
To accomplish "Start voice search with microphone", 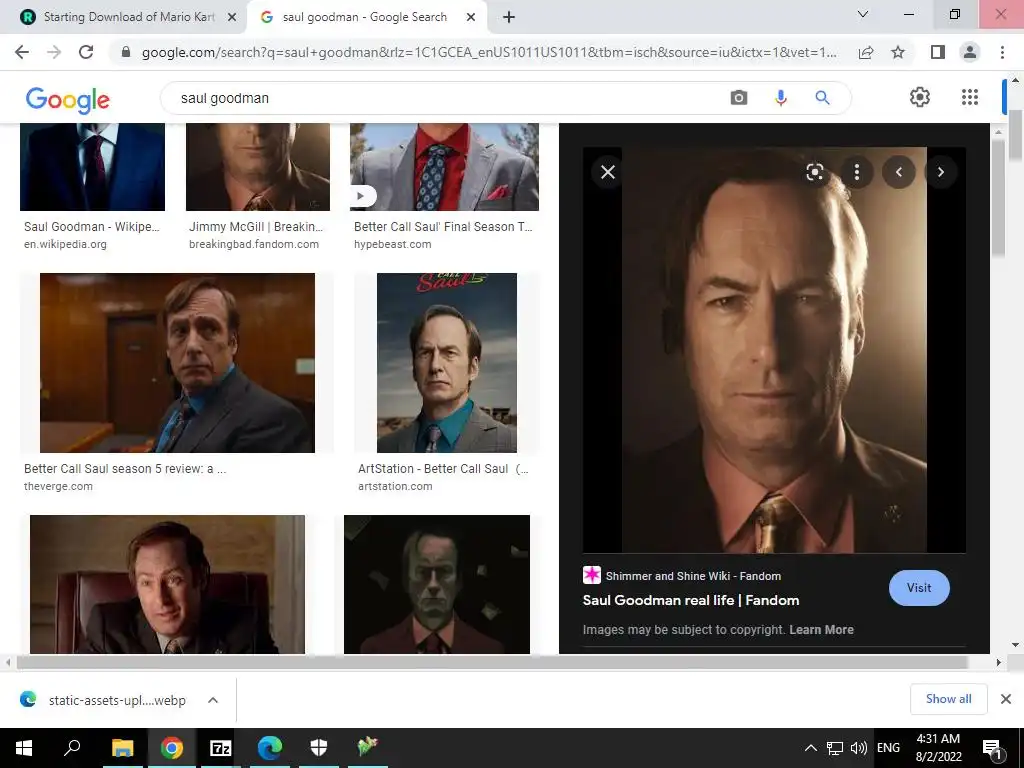I will pyautogui.click(x=780, y=98).
